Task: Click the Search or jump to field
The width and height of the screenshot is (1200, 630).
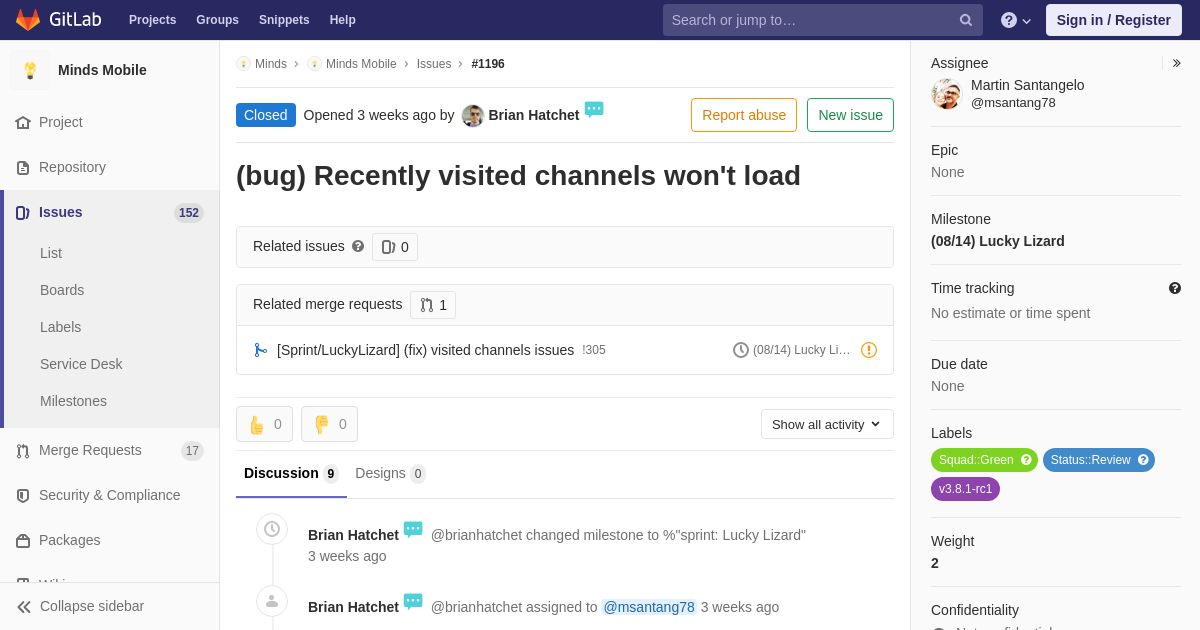Action: click(811, 20)
